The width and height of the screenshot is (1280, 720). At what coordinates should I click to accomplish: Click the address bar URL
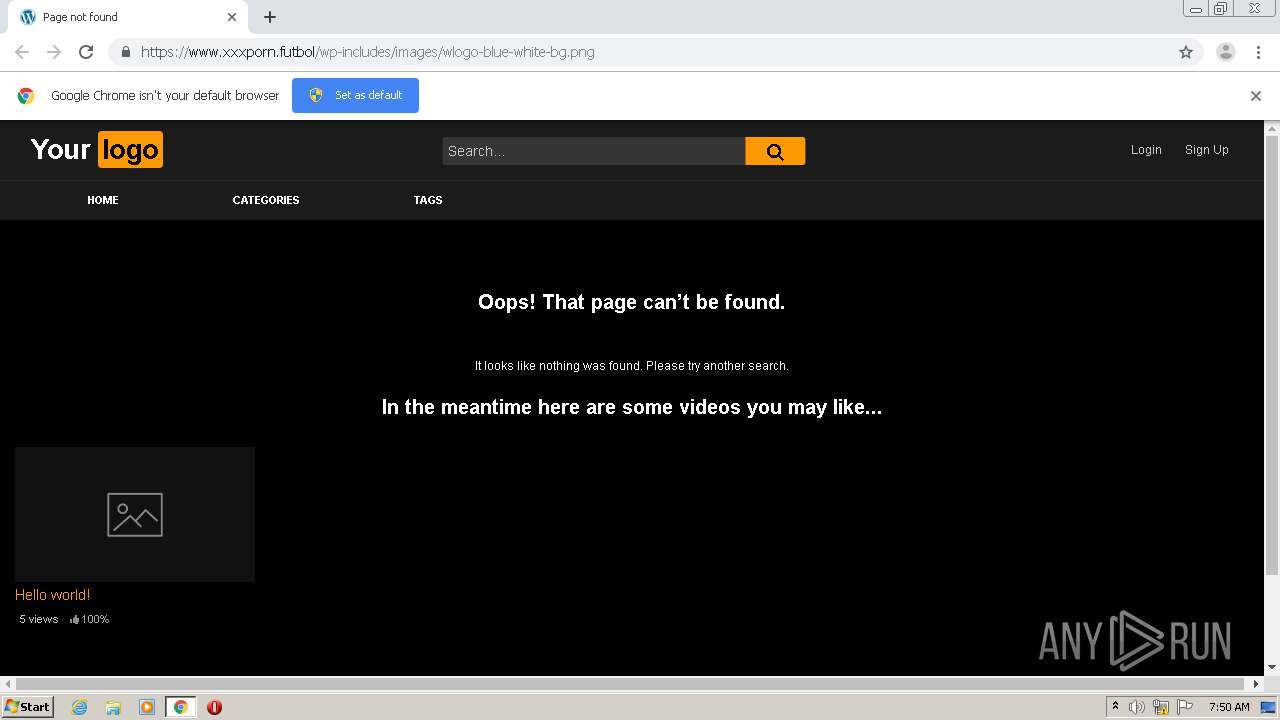pos(367,52)
